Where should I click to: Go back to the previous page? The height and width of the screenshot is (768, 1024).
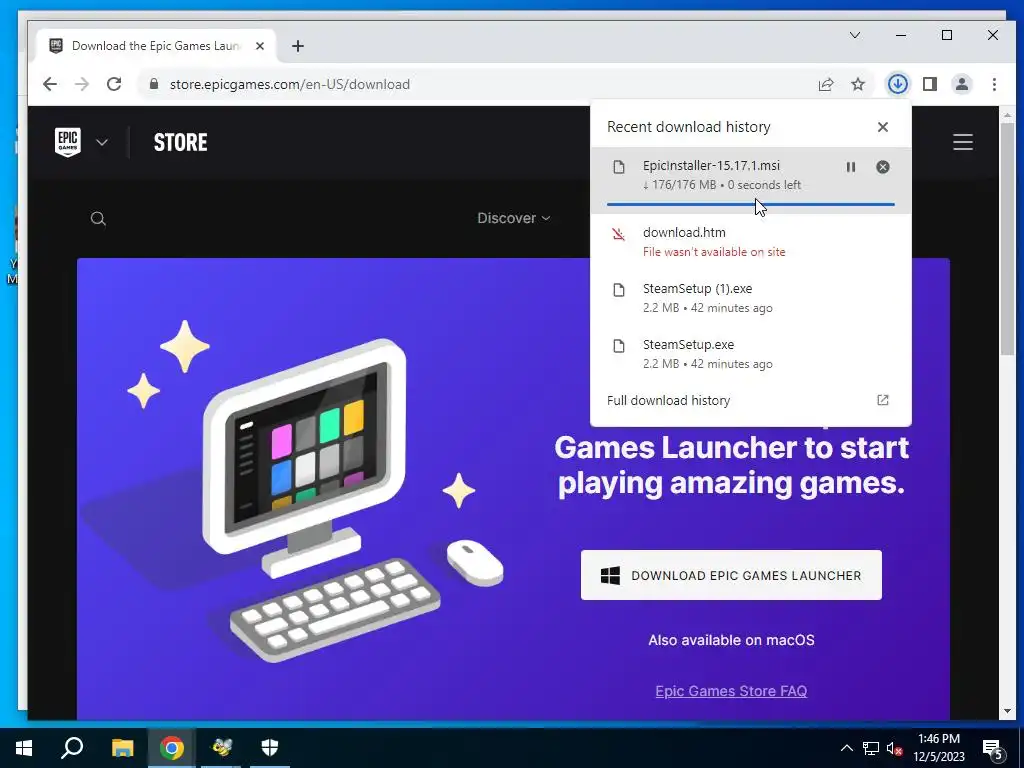pos(50,84)
